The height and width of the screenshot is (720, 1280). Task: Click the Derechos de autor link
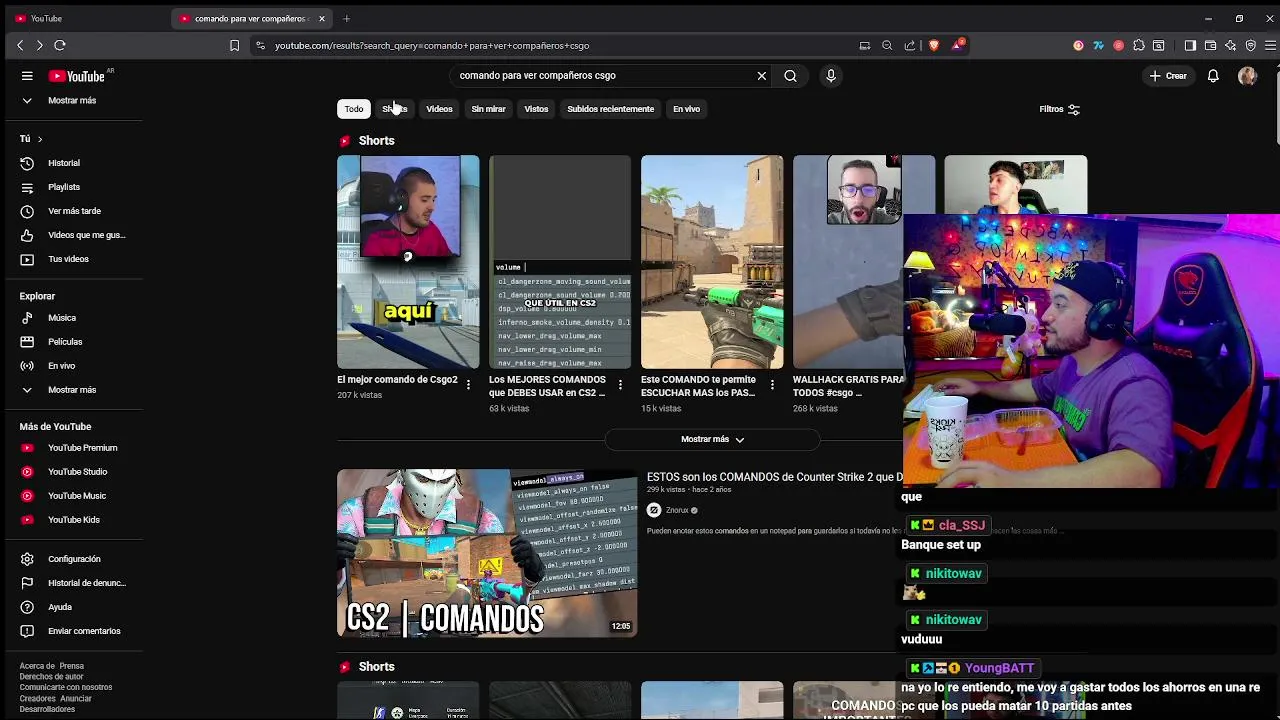(51, 677)
